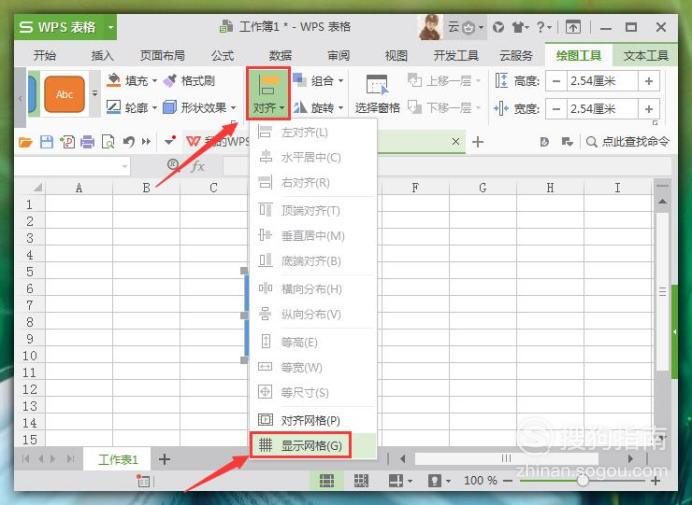692x505 pixels.
Task: Open the WPS 表格 application menu dropdown
Action: coord(111,27)
